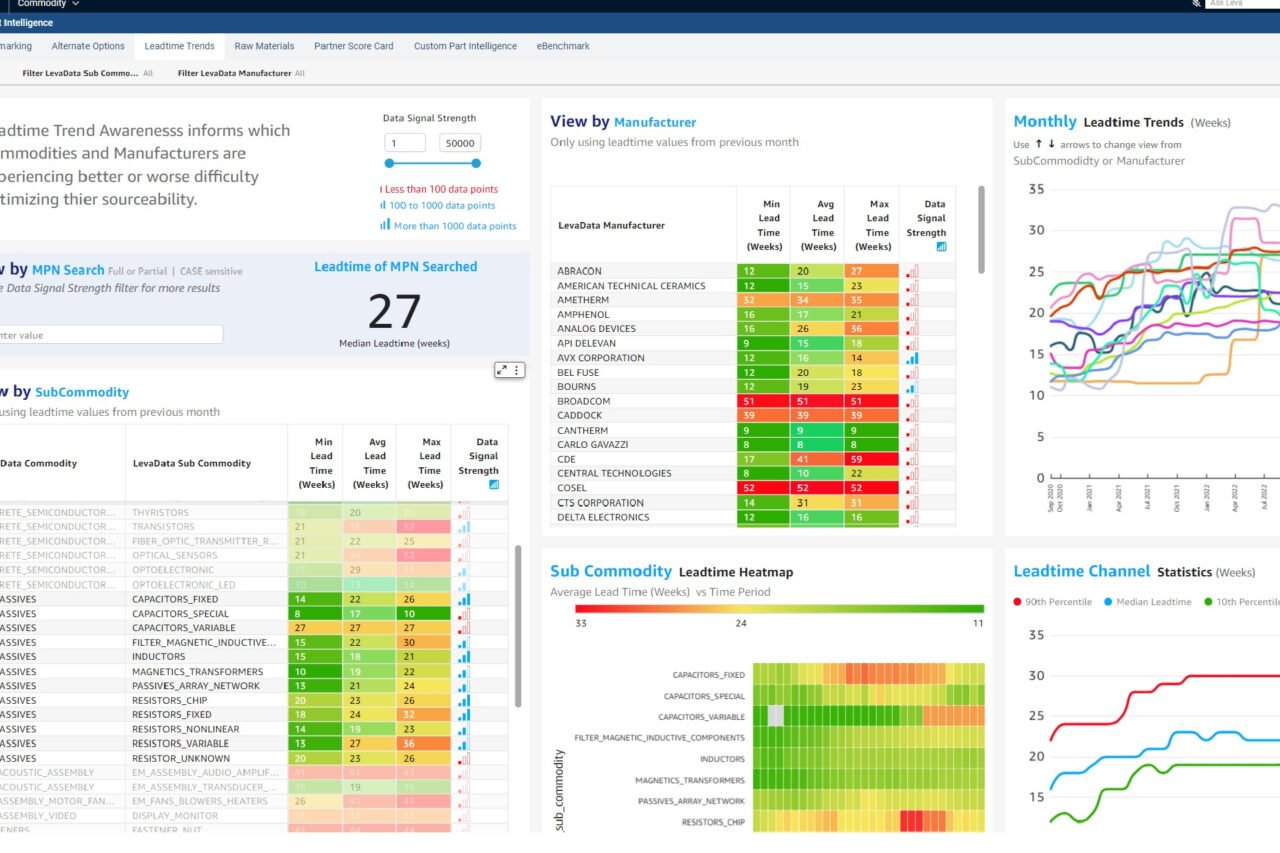Click the Data Signal Strength minimum value box
The width and height of the screenshot is (1280, 853).
pyautogui.click(x=405, y=143)
